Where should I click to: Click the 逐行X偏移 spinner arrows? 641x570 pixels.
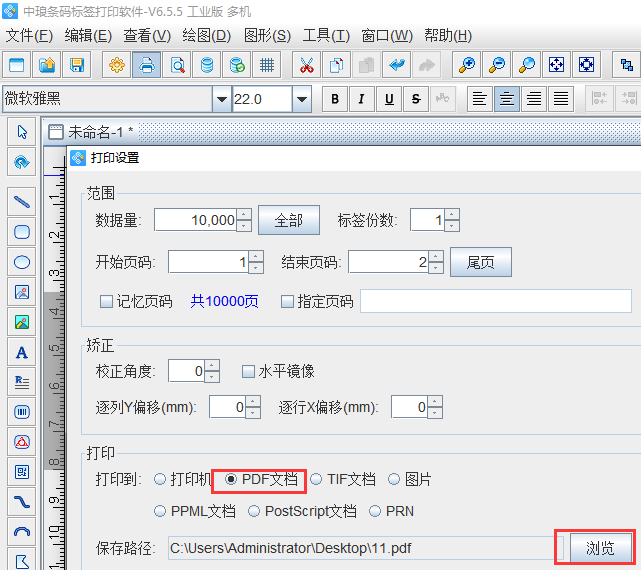click(435, 407)
